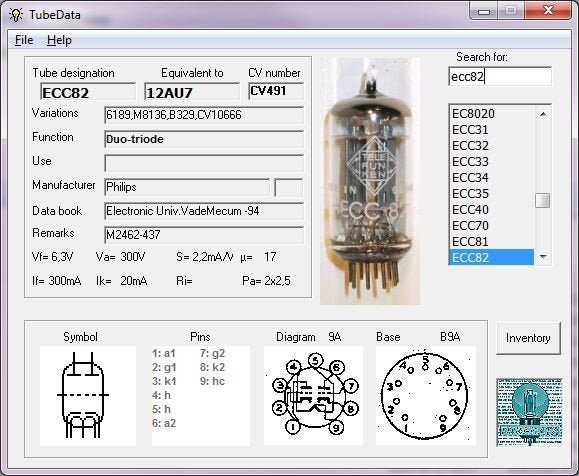Click the tube list scrollbar thumb
Viewport: 579px width, 476px height.
[x=542, y=201]
